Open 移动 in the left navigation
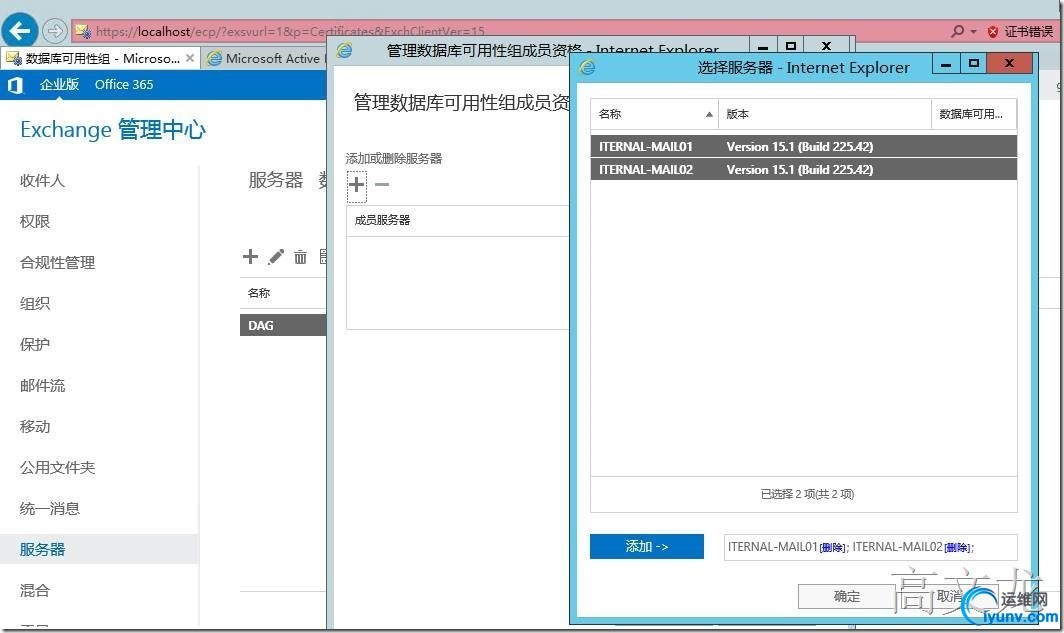The height and width of the screenshot is (633, 1064). tap(35, 427)
